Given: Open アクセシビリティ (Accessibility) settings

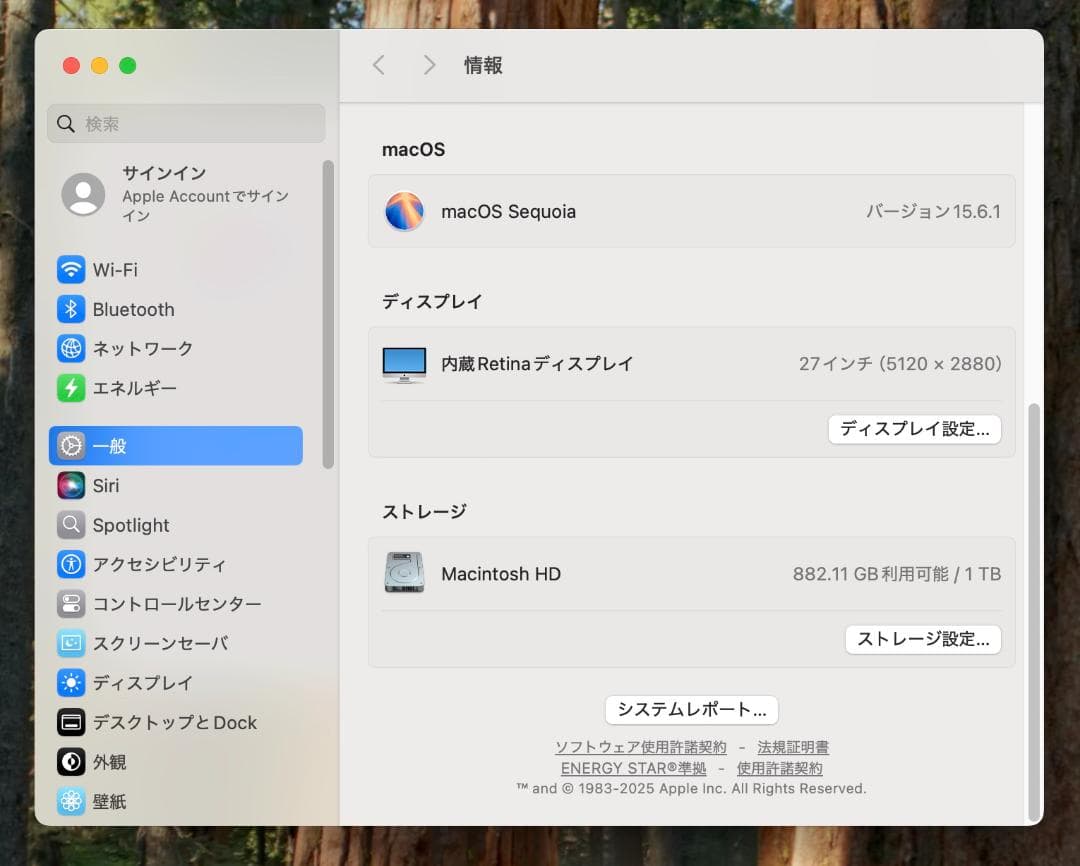Looking at the screenshot, I should click(x=71, y=564).
